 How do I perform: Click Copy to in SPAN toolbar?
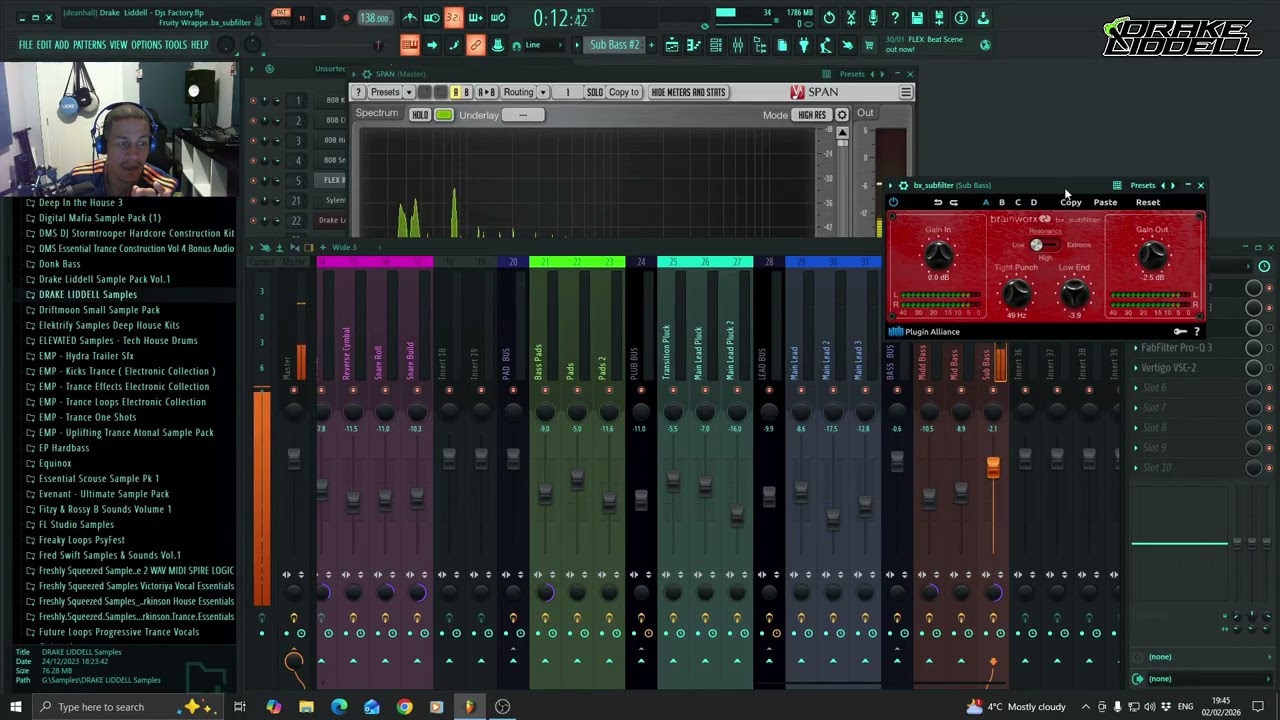tap(624, 92)
